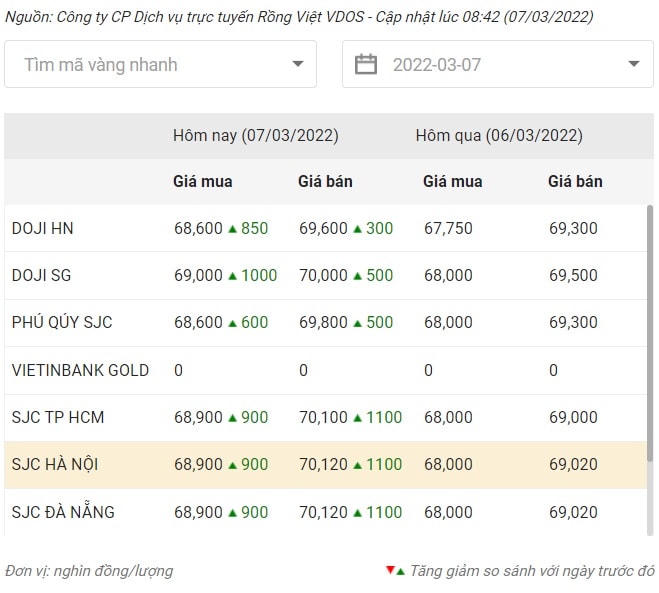Select the SJC ĐÀ NẴNG row name

[63, 512]
